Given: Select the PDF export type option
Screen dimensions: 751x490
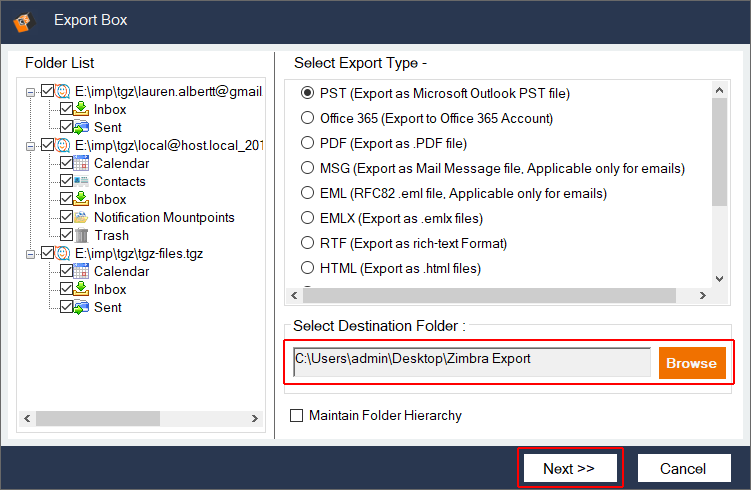Looking at the screenshot, I should pos(308,143).
